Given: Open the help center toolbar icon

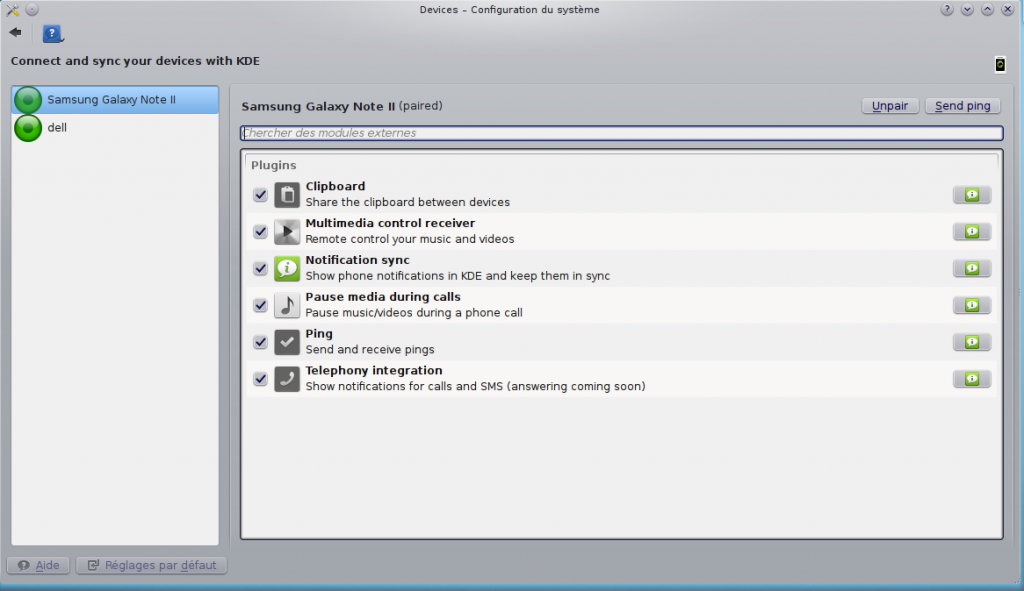Looking at the screenshot, I should pos(52,33).
